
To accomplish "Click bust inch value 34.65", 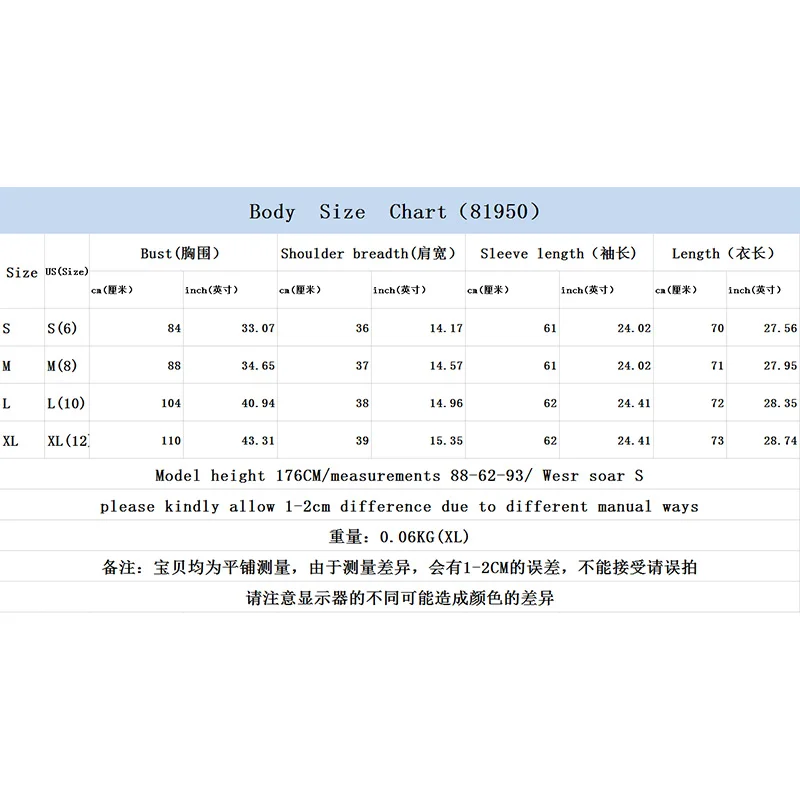I will coord(258,366).
